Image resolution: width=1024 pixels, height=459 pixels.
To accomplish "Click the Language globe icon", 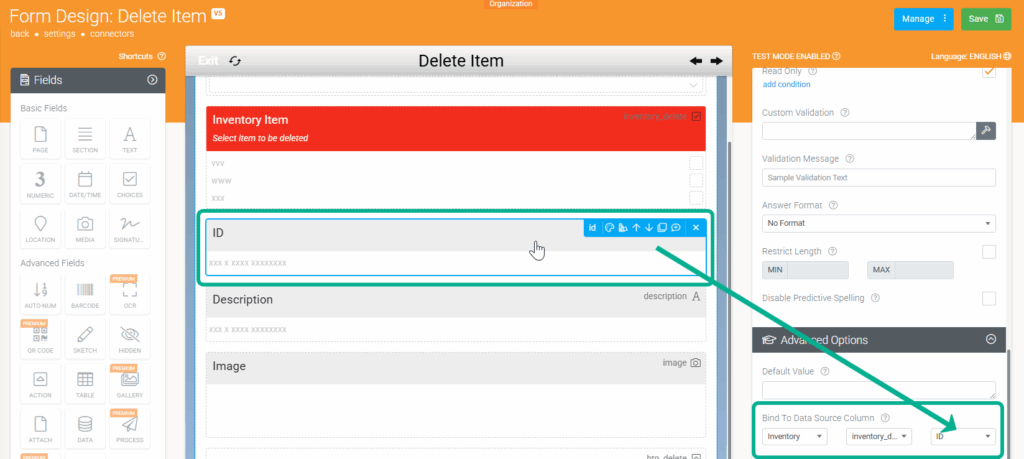I will point(1008,57).
